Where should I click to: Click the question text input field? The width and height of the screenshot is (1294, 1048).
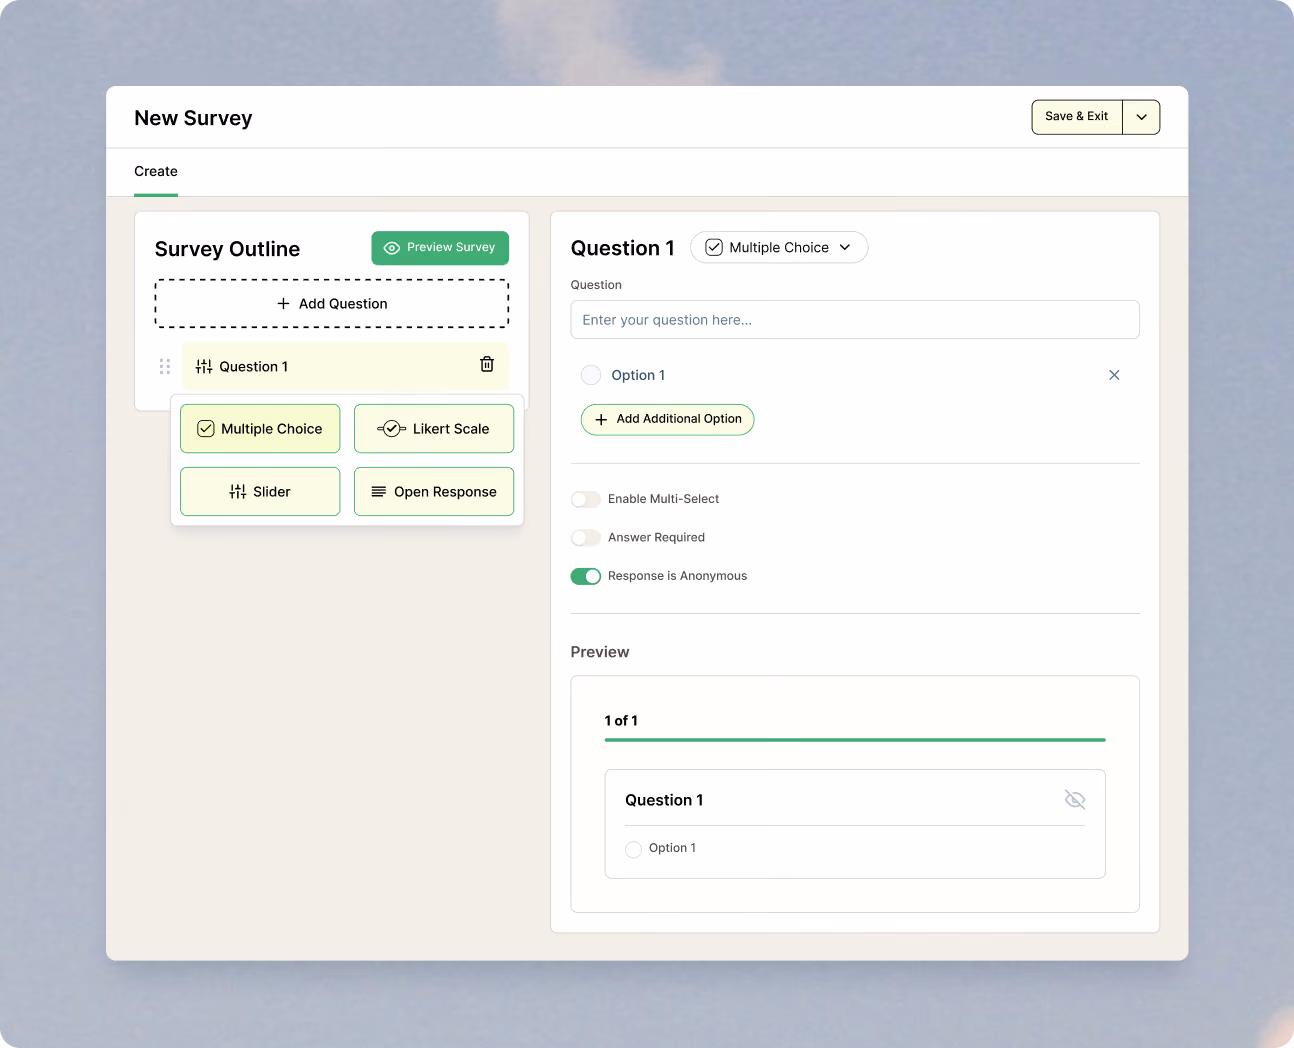point(855,320)
